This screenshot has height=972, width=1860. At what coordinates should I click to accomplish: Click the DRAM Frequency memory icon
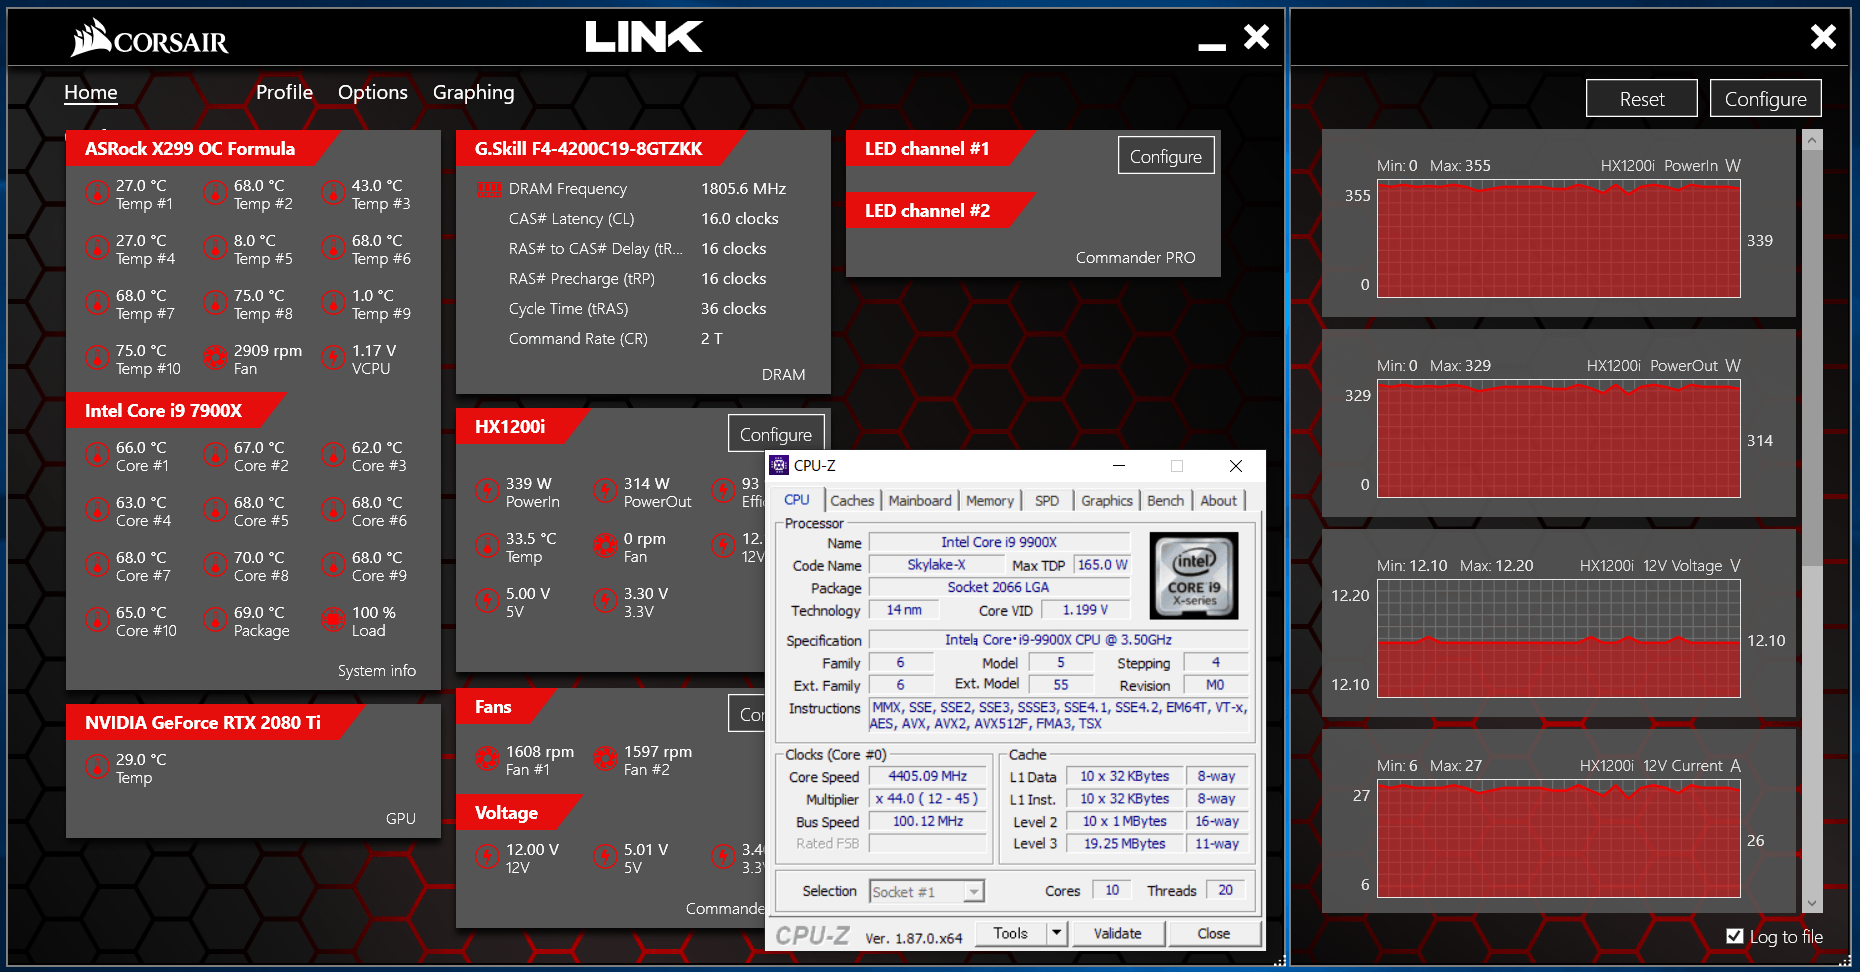tap(489, 188)
